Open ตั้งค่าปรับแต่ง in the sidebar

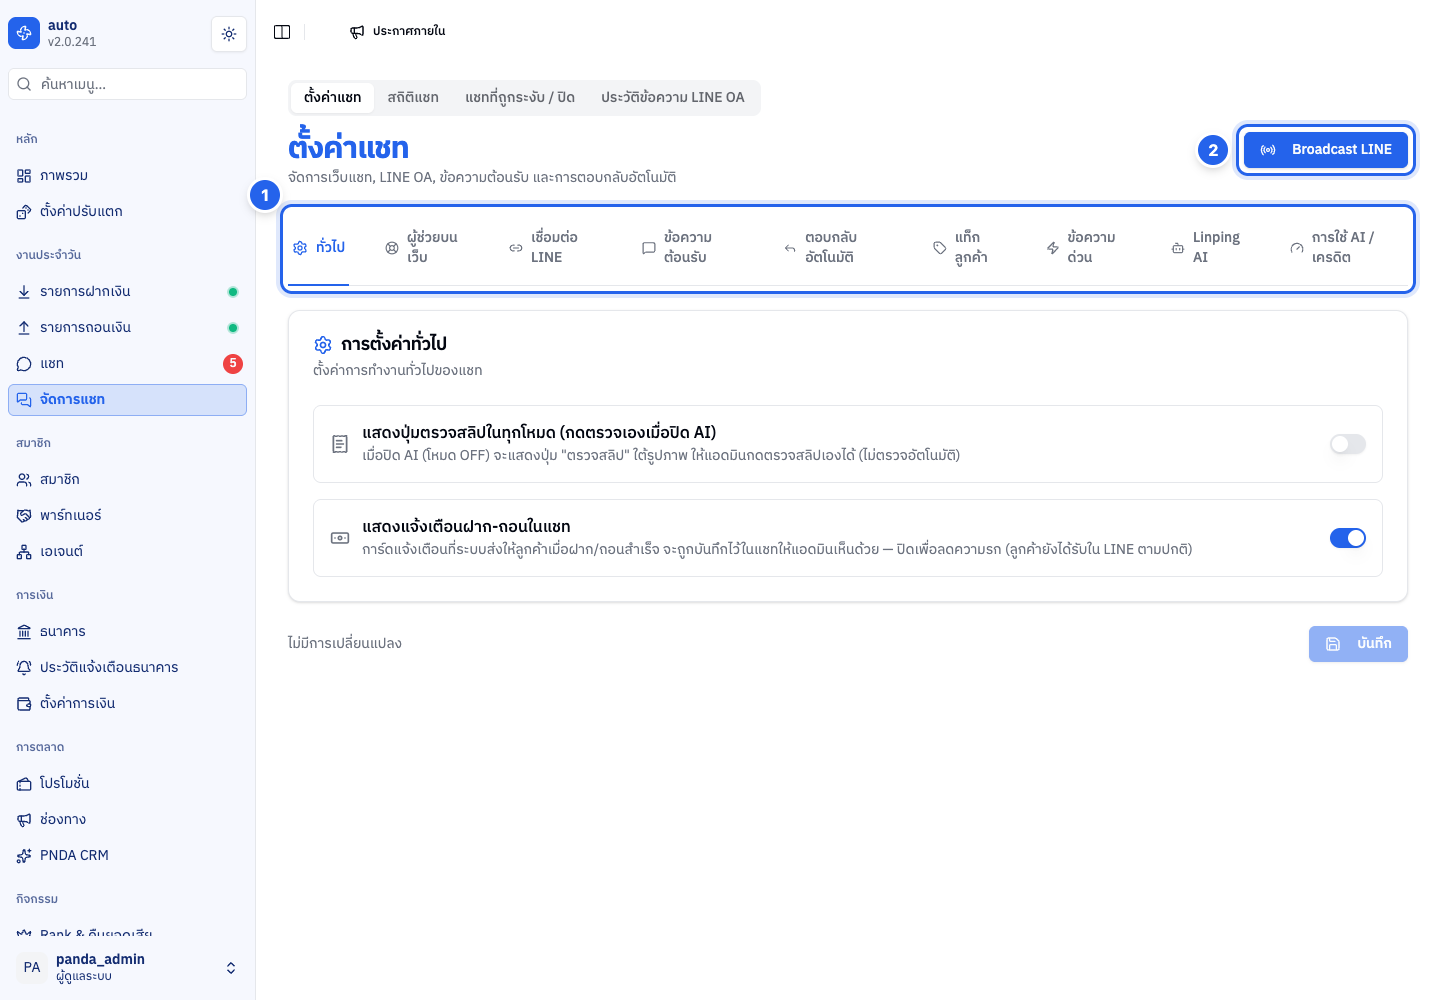tap(127, 212)
